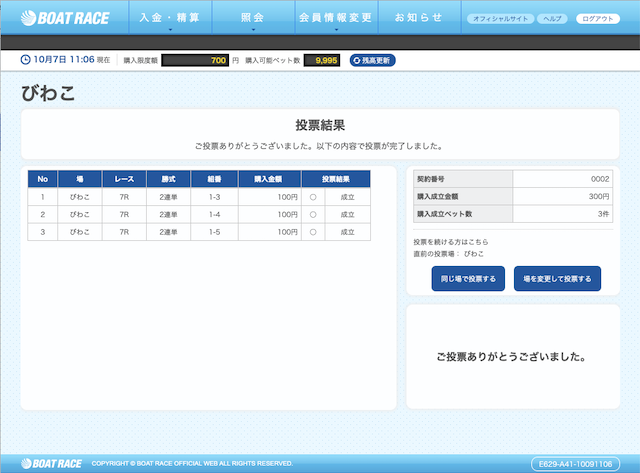The image size is (640, 473).
Task: Open the 入金・精算 dropdown menu
Action: coord(170,19)
